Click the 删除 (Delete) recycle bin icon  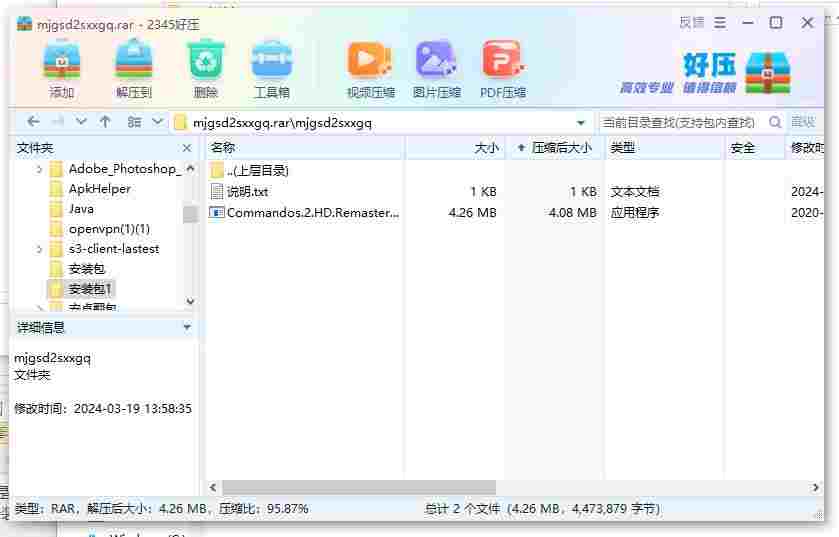click(205, 68)
